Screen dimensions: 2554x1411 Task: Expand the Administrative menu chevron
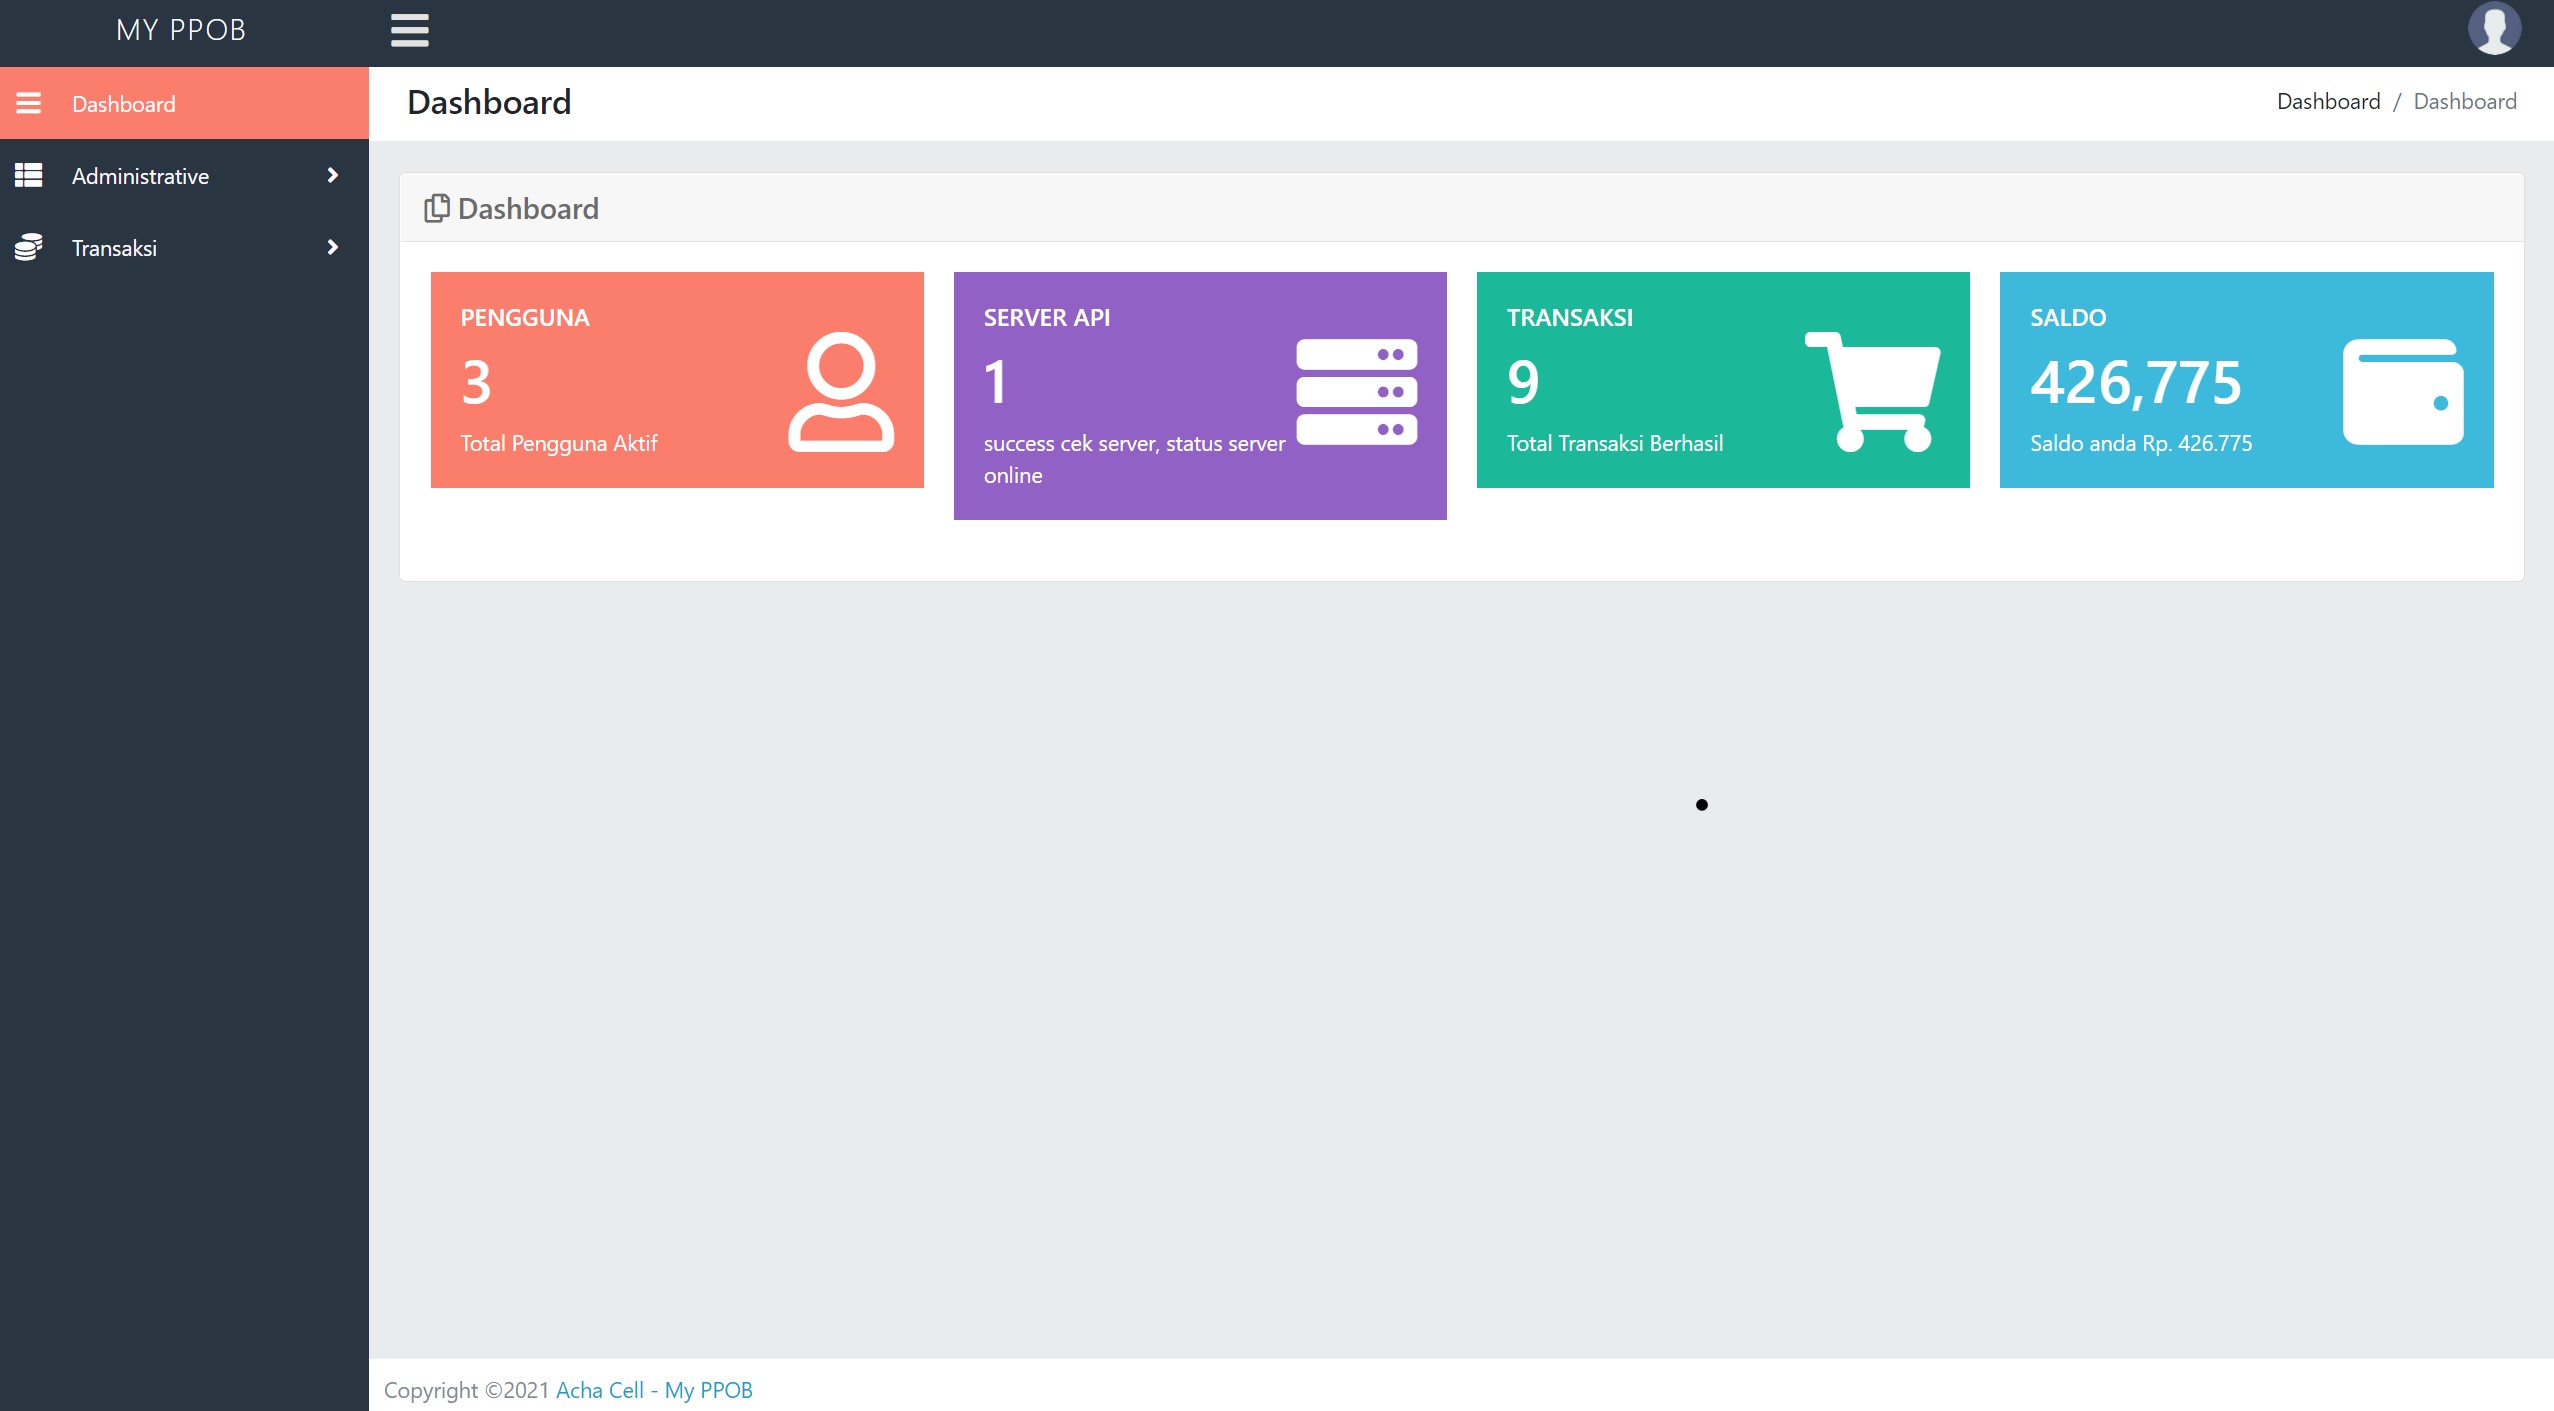coord(333,176)
